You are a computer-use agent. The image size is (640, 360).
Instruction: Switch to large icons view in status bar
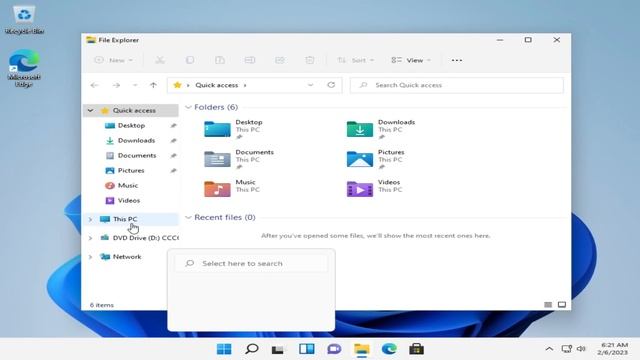(562, 304)
